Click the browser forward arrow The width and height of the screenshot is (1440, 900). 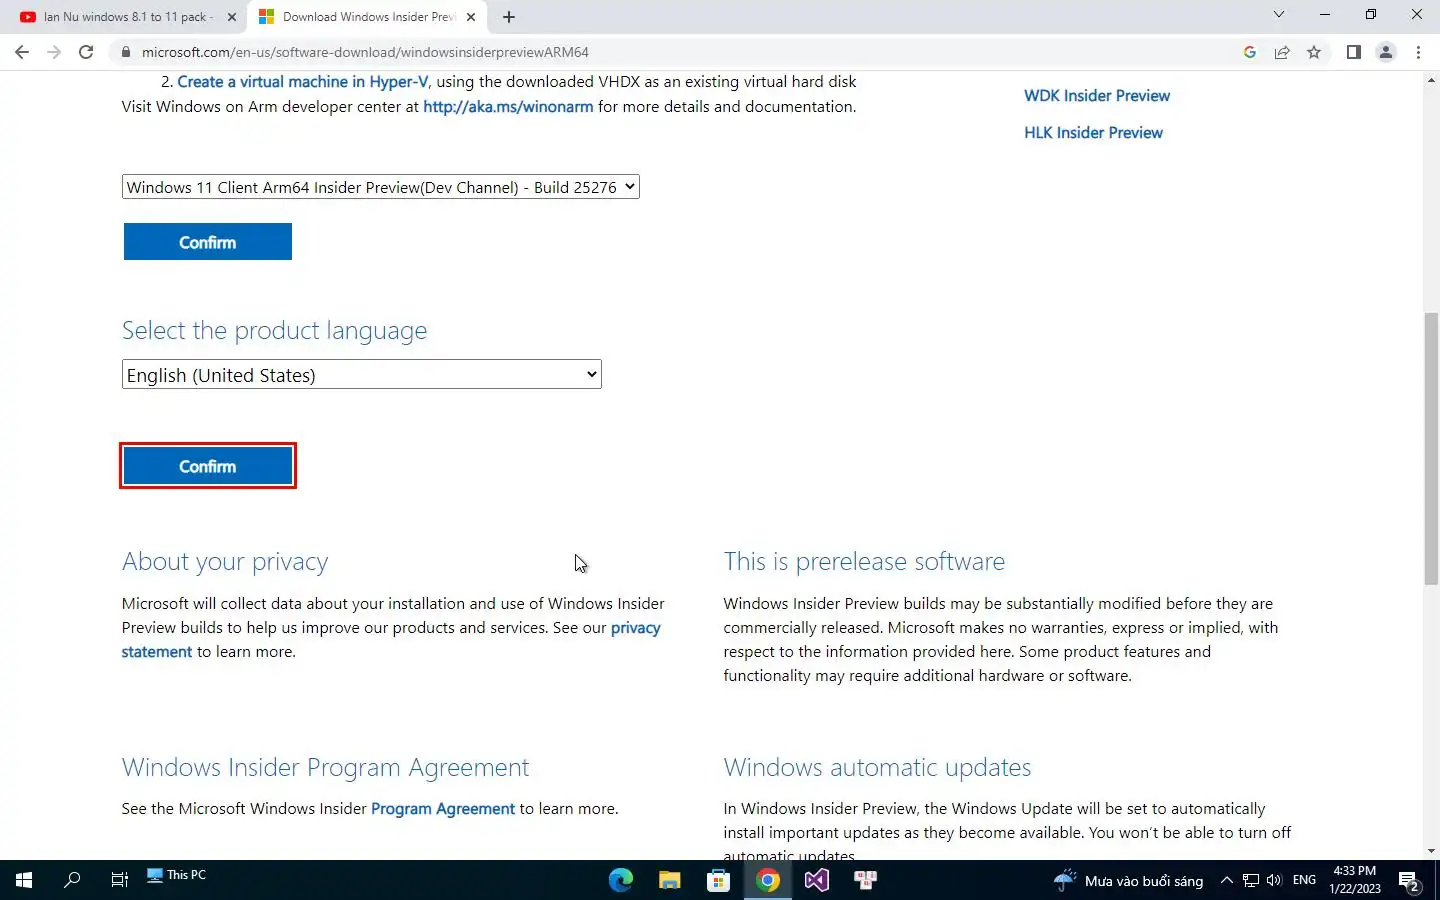(54, 52)
